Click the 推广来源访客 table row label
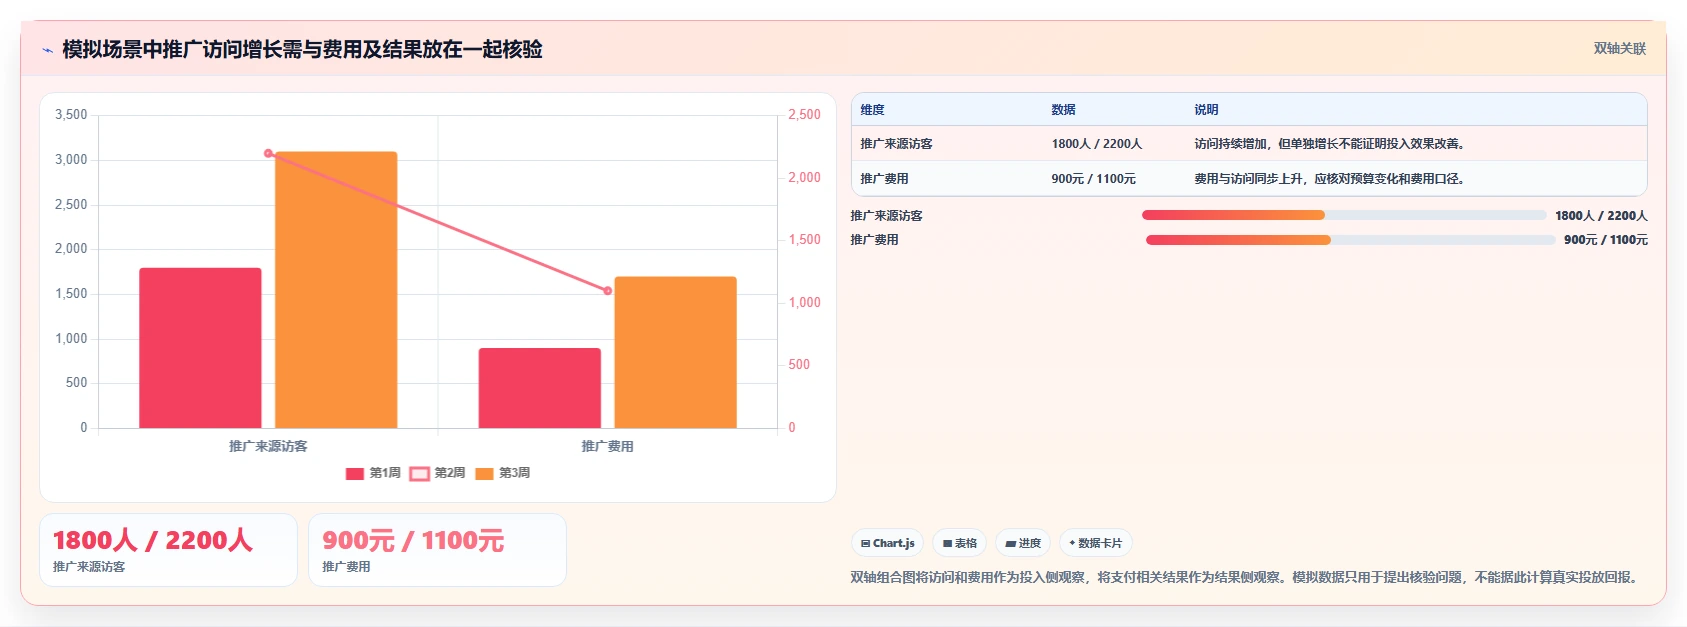Image resolution: width=1687 pixels, height=627 pixels. tap(896, 144)
